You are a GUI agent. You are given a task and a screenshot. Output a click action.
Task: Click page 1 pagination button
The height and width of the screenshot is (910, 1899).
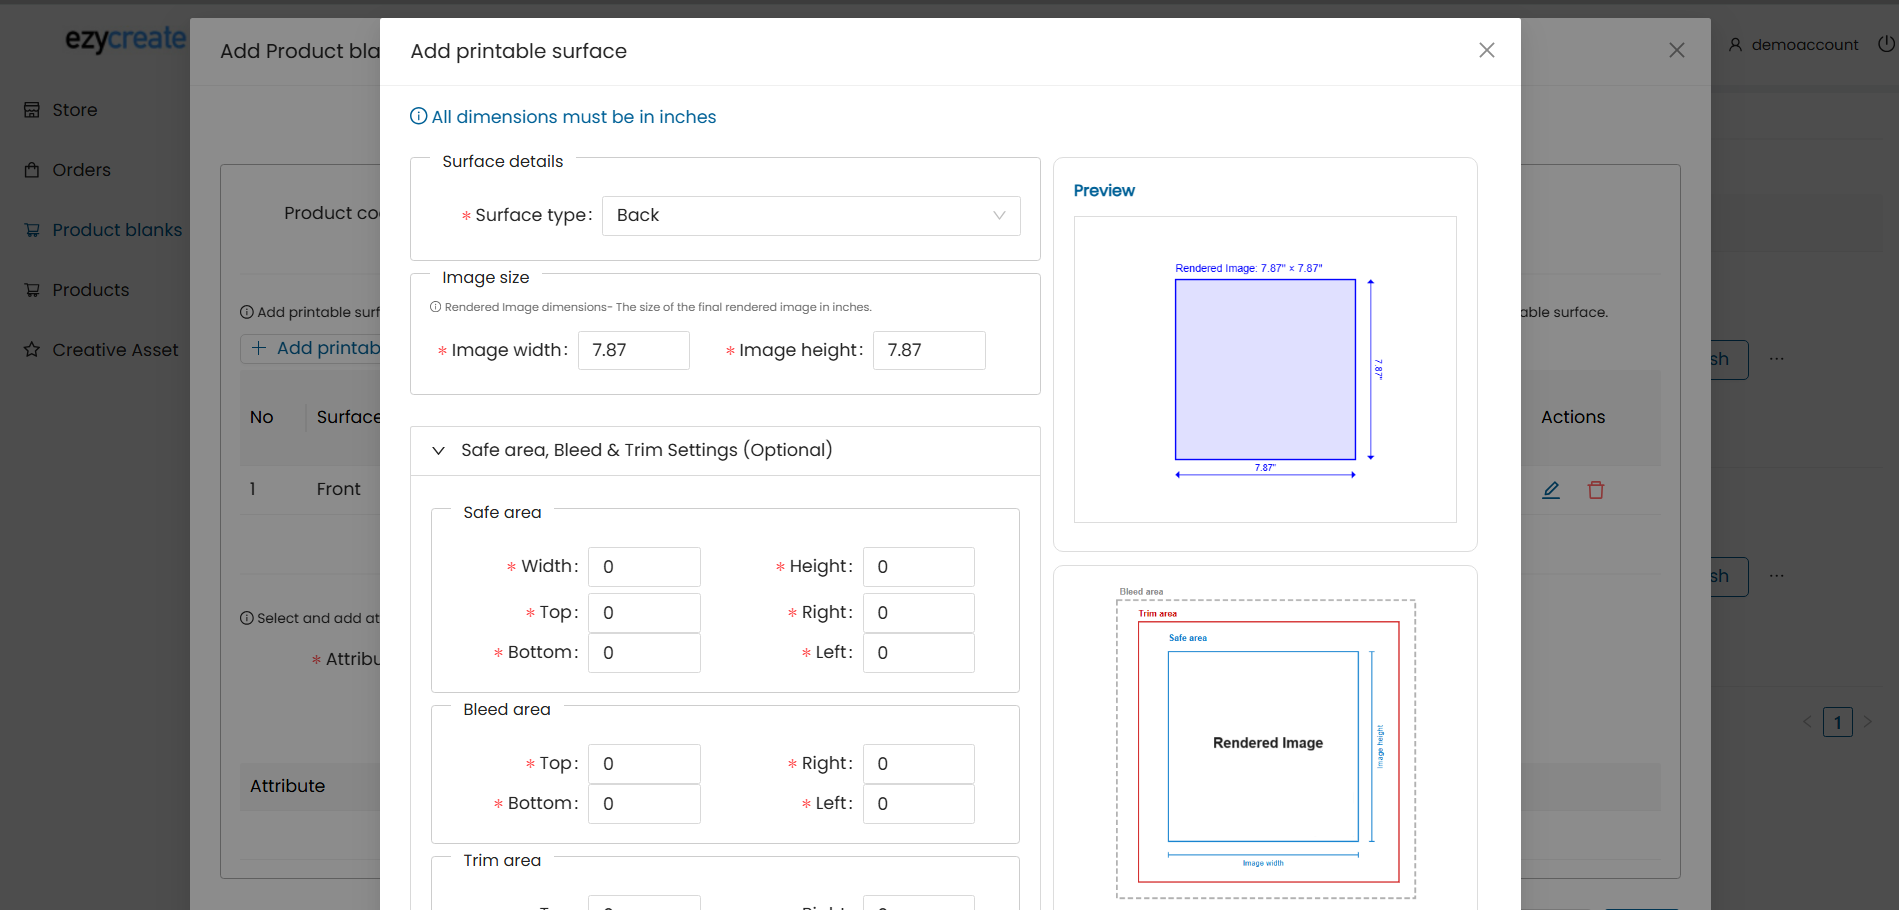click(1837, 722)
